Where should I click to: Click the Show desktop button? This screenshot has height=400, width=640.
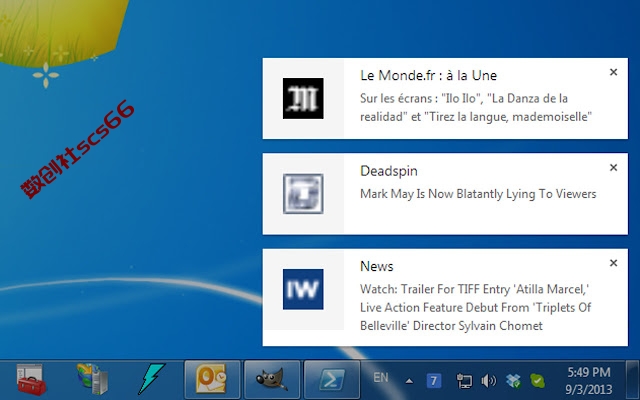tap(632, 379)
